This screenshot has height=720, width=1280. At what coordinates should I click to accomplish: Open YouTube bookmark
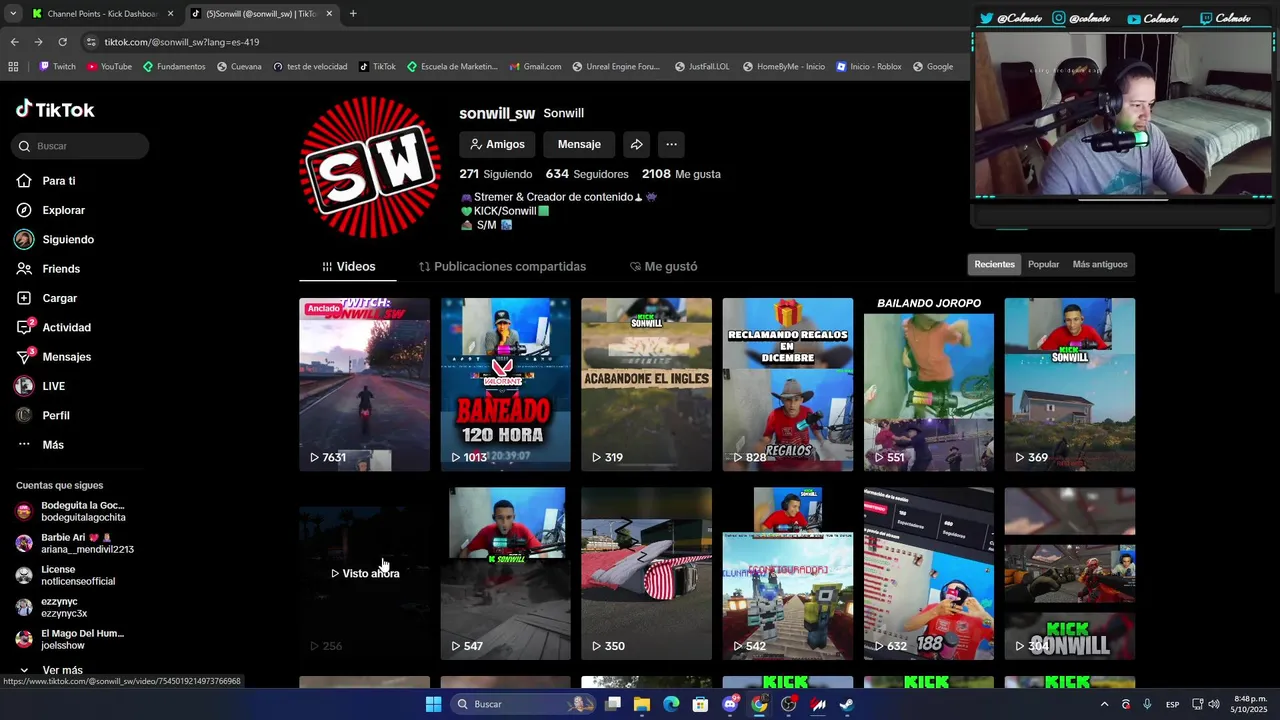click(109, 67)
